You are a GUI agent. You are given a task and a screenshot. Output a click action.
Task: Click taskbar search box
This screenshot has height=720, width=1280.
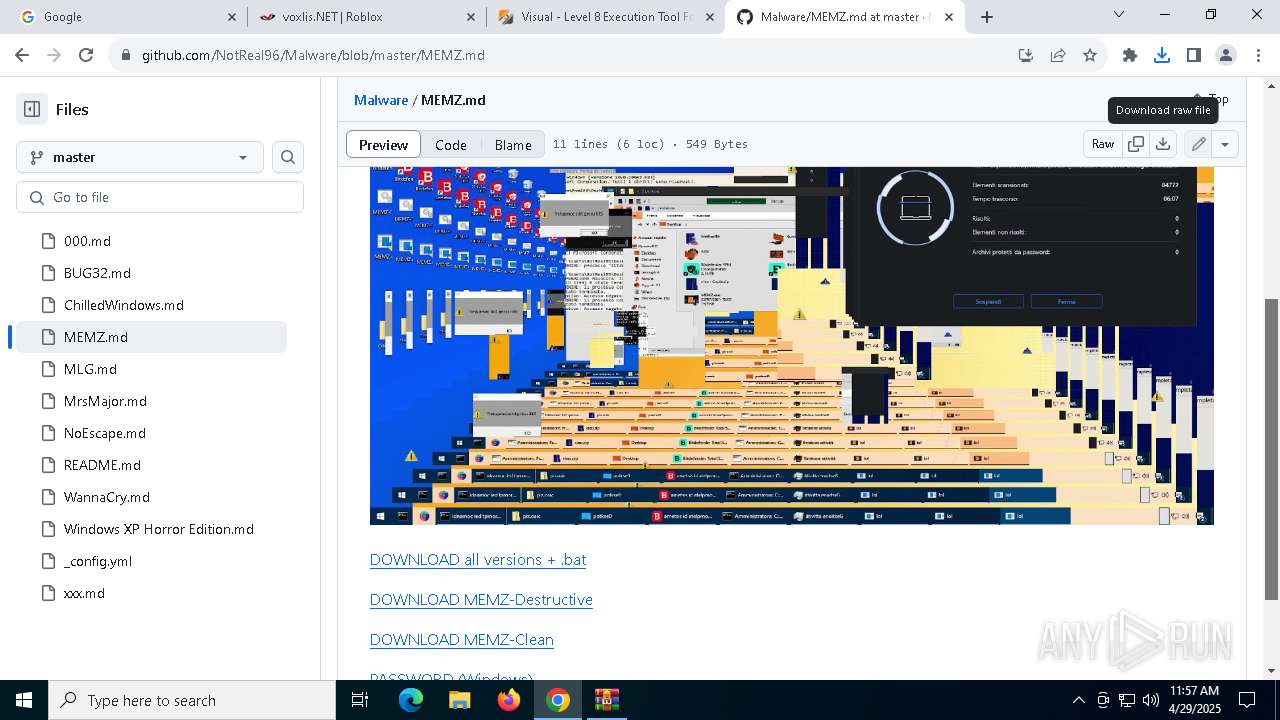(x=192, y=700)
